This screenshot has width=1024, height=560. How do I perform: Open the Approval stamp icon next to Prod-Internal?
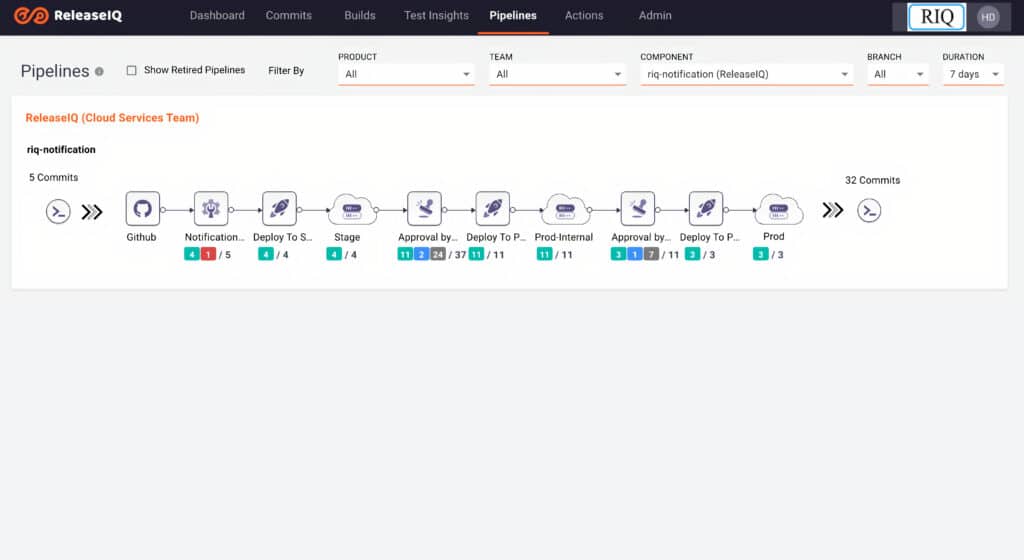(638, 209)
